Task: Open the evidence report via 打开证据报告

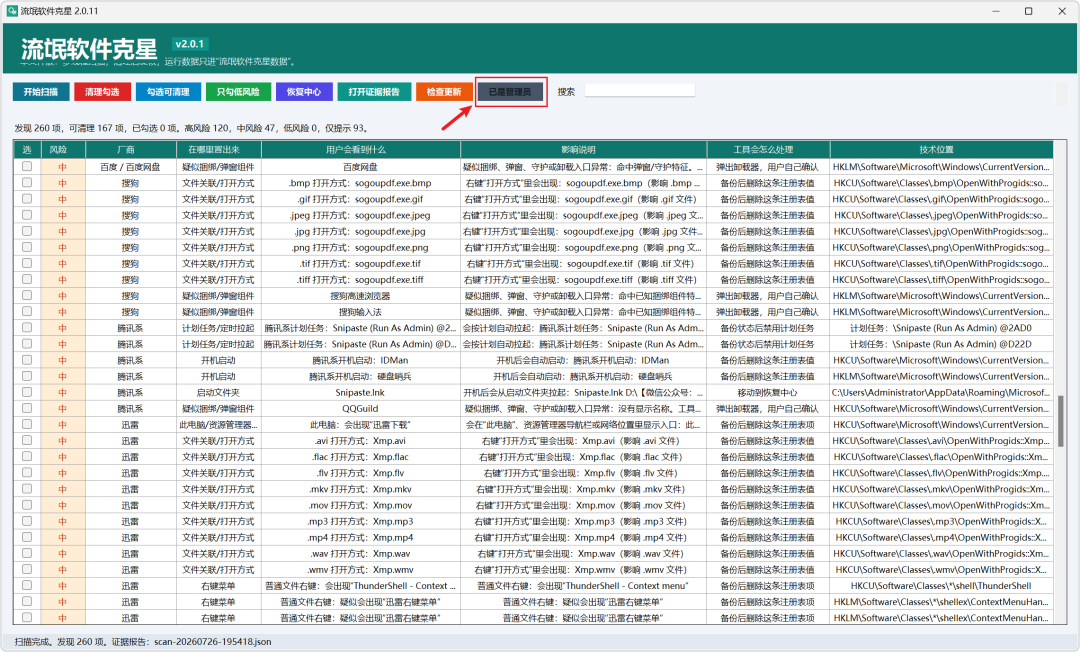Action: (374, 92)
